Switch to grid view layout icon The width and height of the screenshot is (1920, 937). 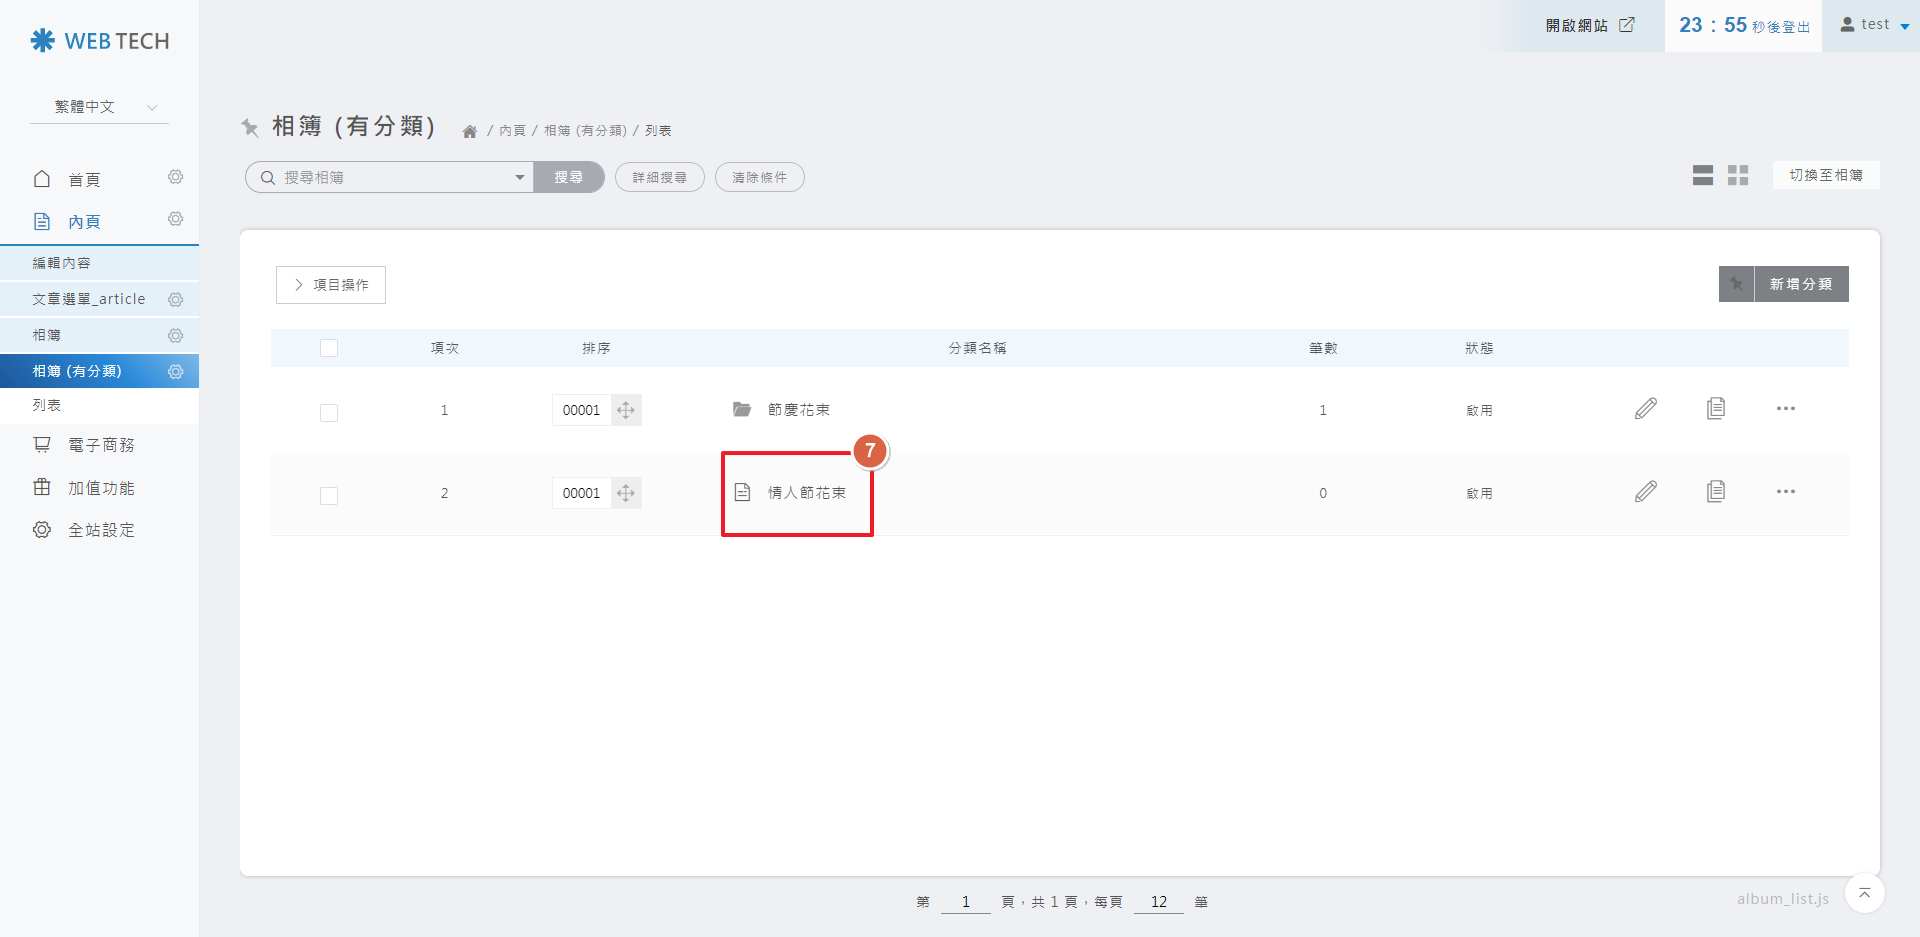[1738, 176]
